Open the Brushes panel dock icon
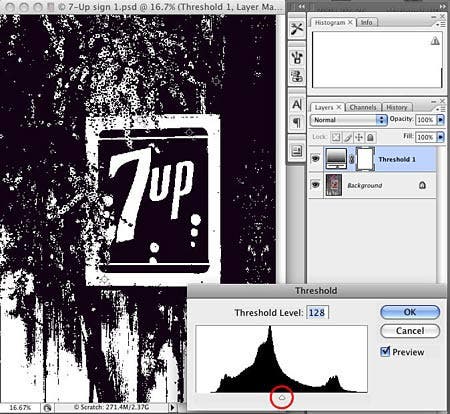 coord(296,57)
